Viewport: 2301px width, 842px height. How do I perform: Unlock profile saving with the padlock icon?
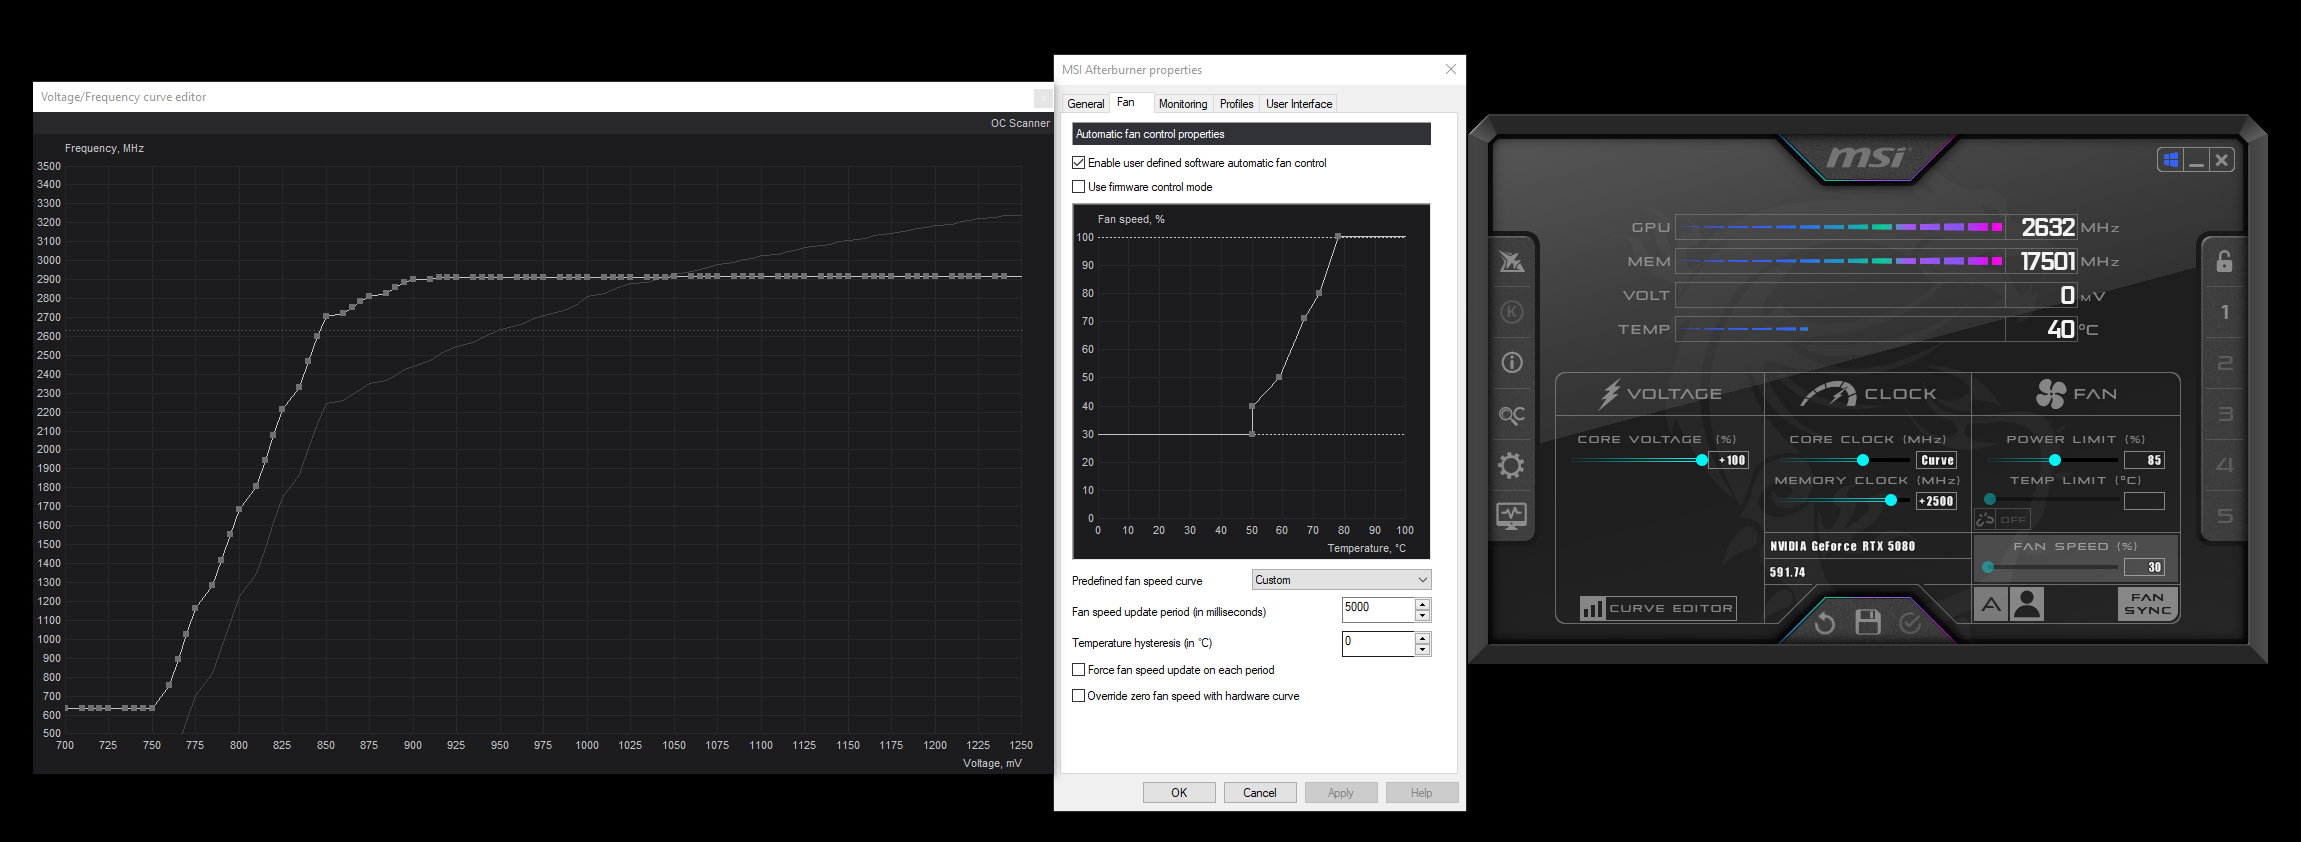click(2224, 261)
